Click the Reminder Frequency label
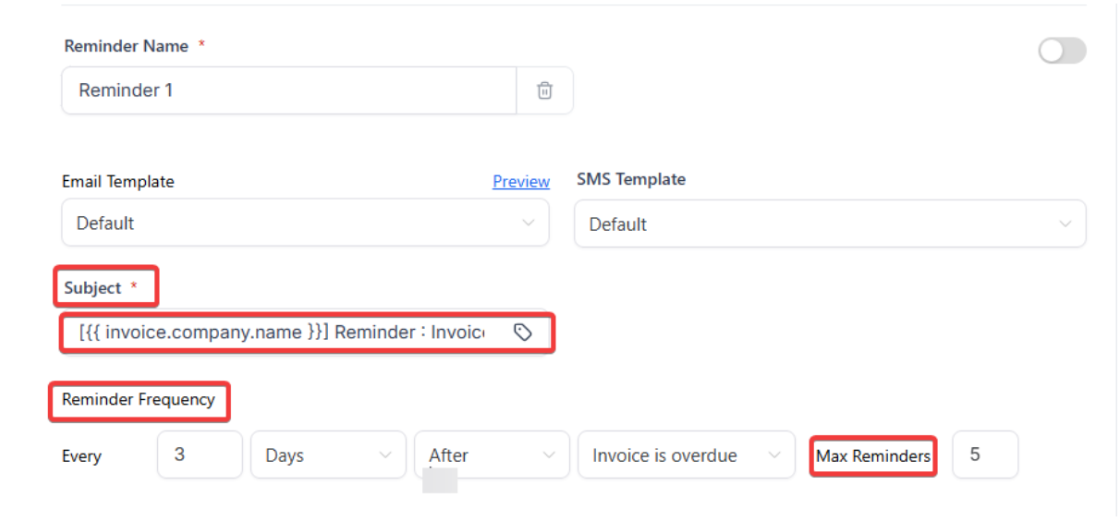Viewport: 1118px width, 521px height. click(139, 400)
